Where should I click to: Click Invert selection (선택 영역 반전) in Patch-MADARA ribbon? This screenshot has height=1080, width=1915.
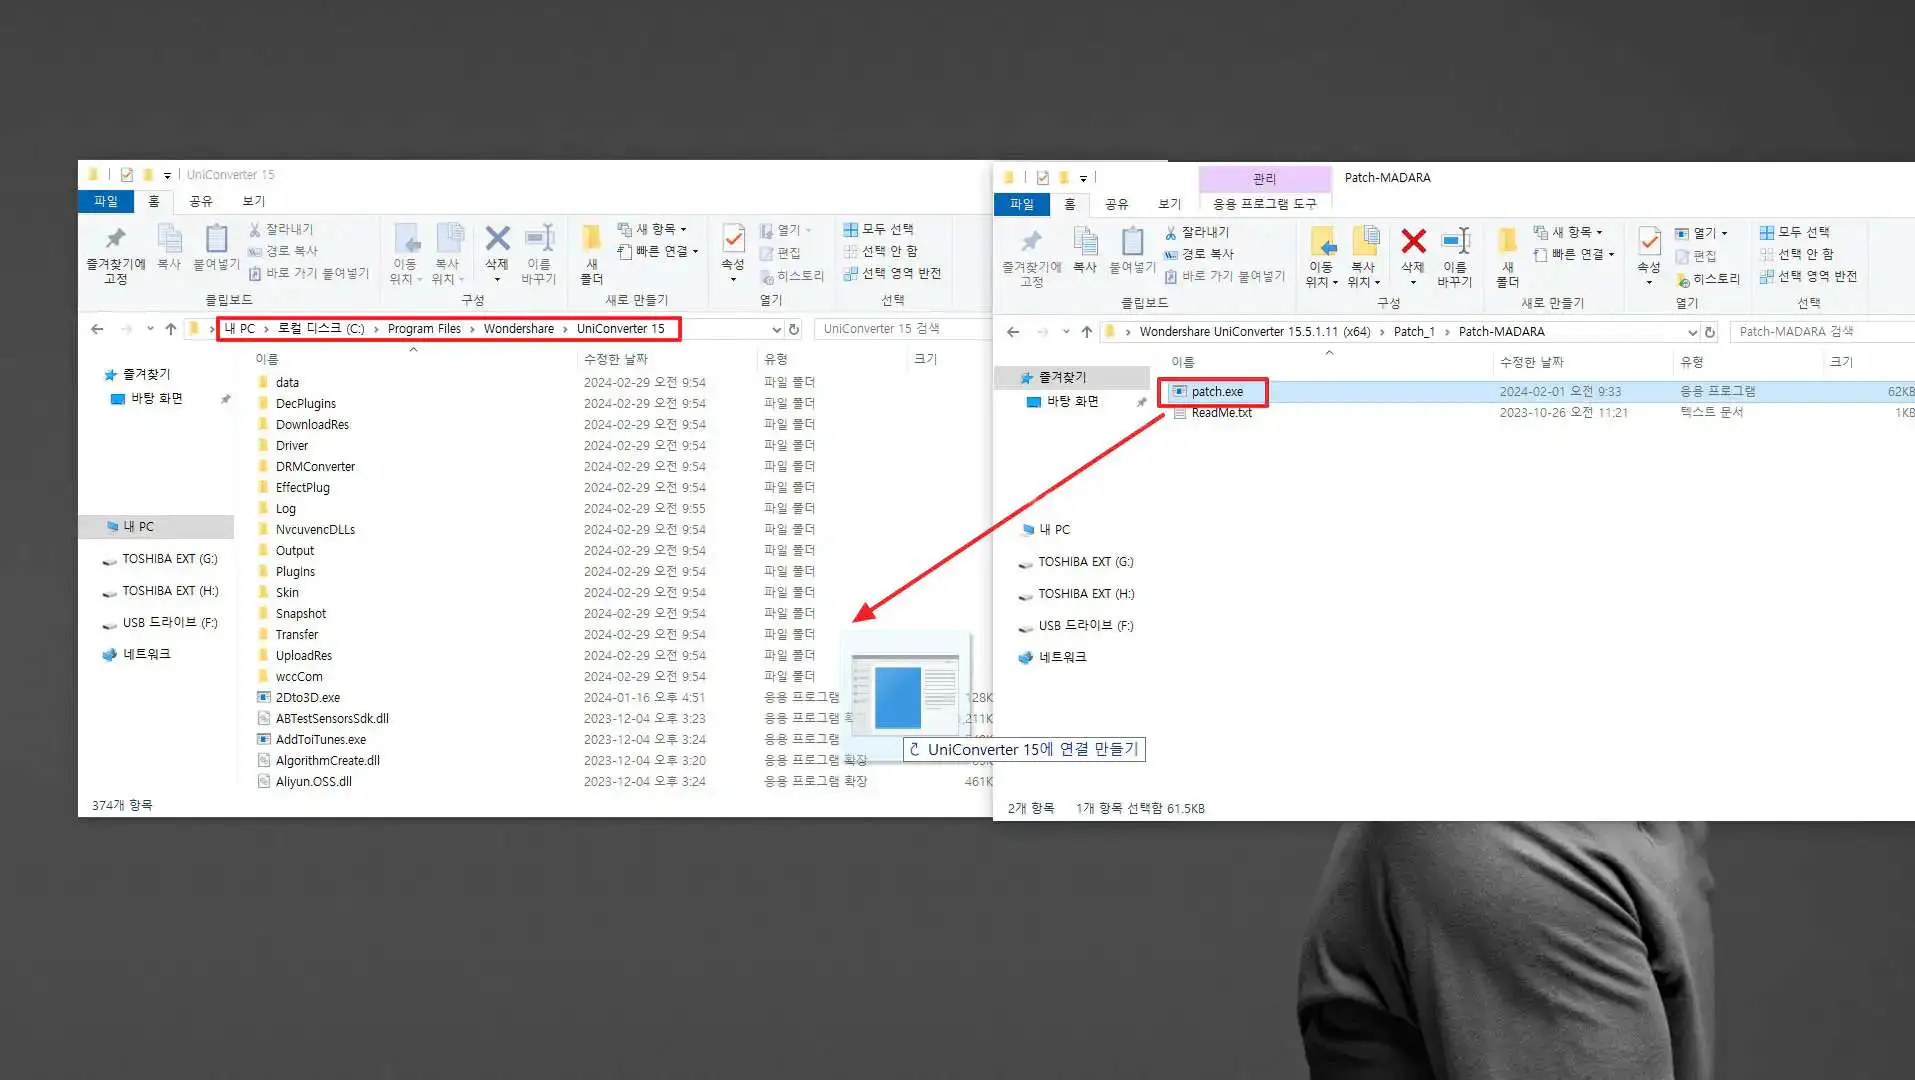point(1808,276)
